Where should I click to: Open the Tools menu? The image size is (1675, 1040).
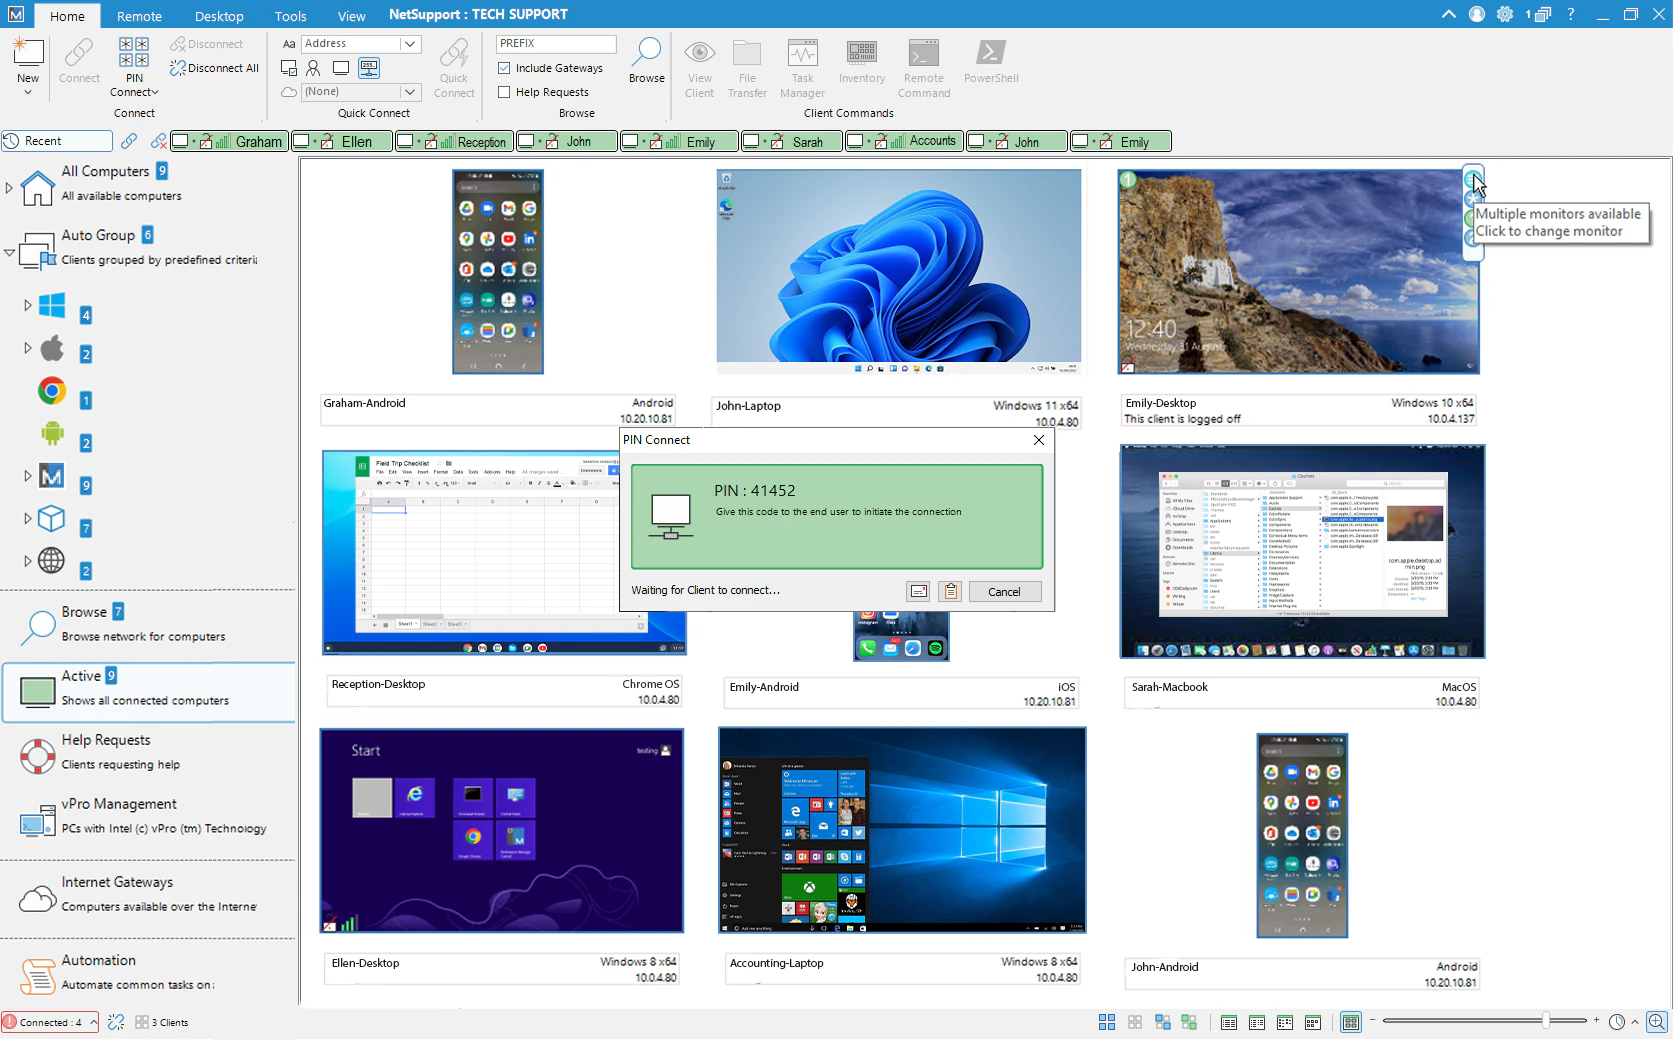[x=290, y=15]
